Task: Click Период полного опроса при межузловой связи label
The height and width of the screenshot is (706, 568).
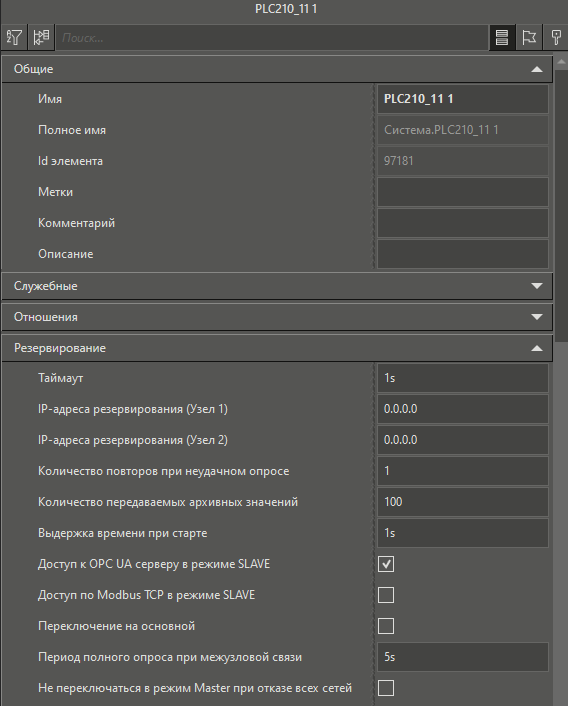Action: click(x=170, y=657)
